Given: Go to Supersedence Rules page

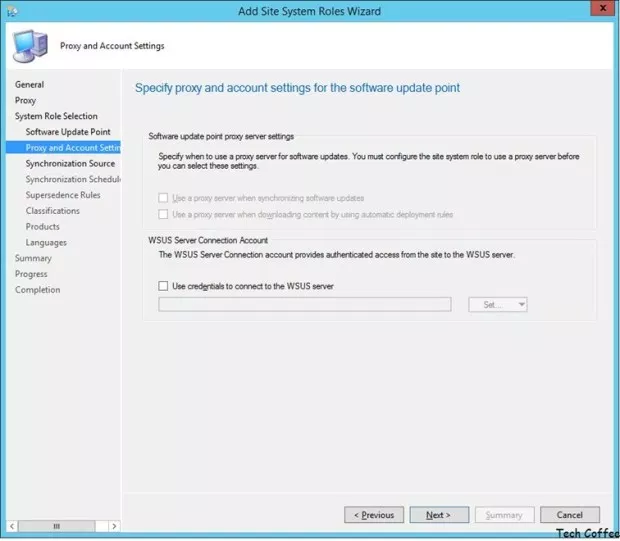Looking at the screenshot, I should click(x=63, y=195).
